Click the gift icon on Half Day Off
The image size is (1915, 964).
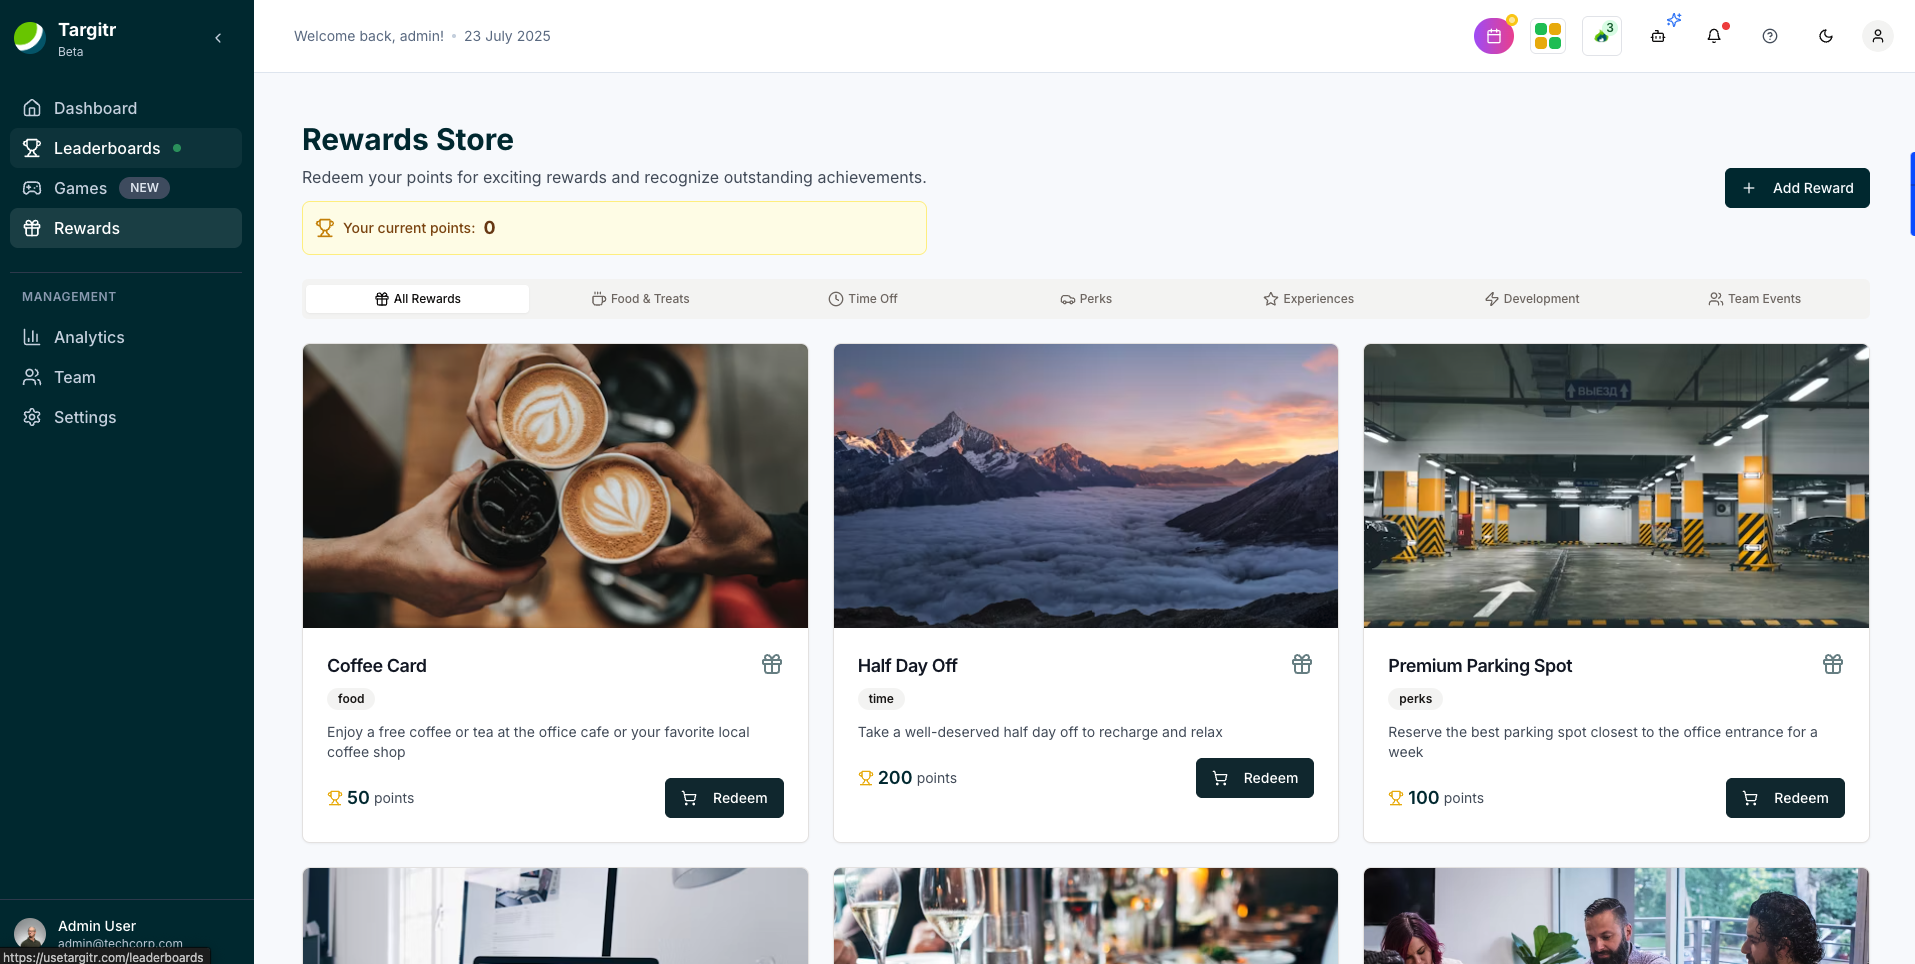tap(1302, 664)
